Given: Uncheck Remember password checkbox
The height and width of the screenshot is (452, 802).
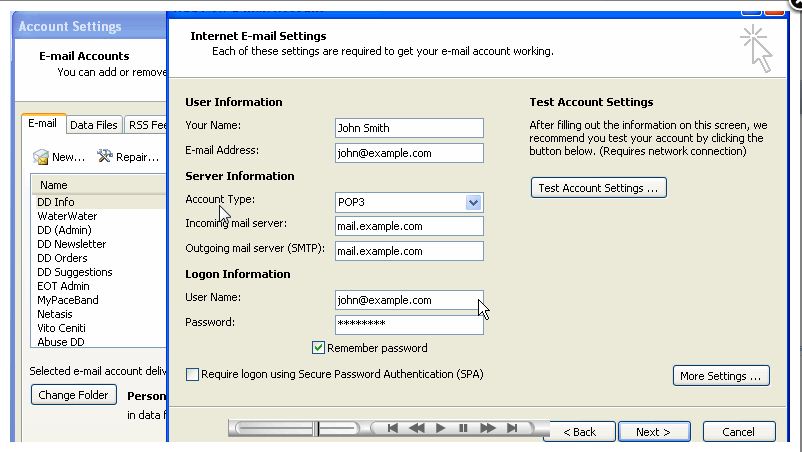Looking at the screenshot, I should [x=318, y=348].
